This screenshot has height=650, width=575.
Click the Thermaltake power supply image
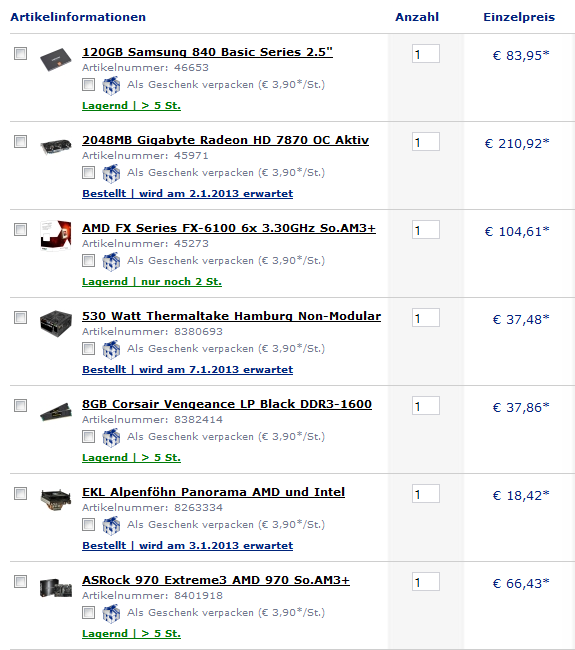pyautogui.click(x=56, y=323)
